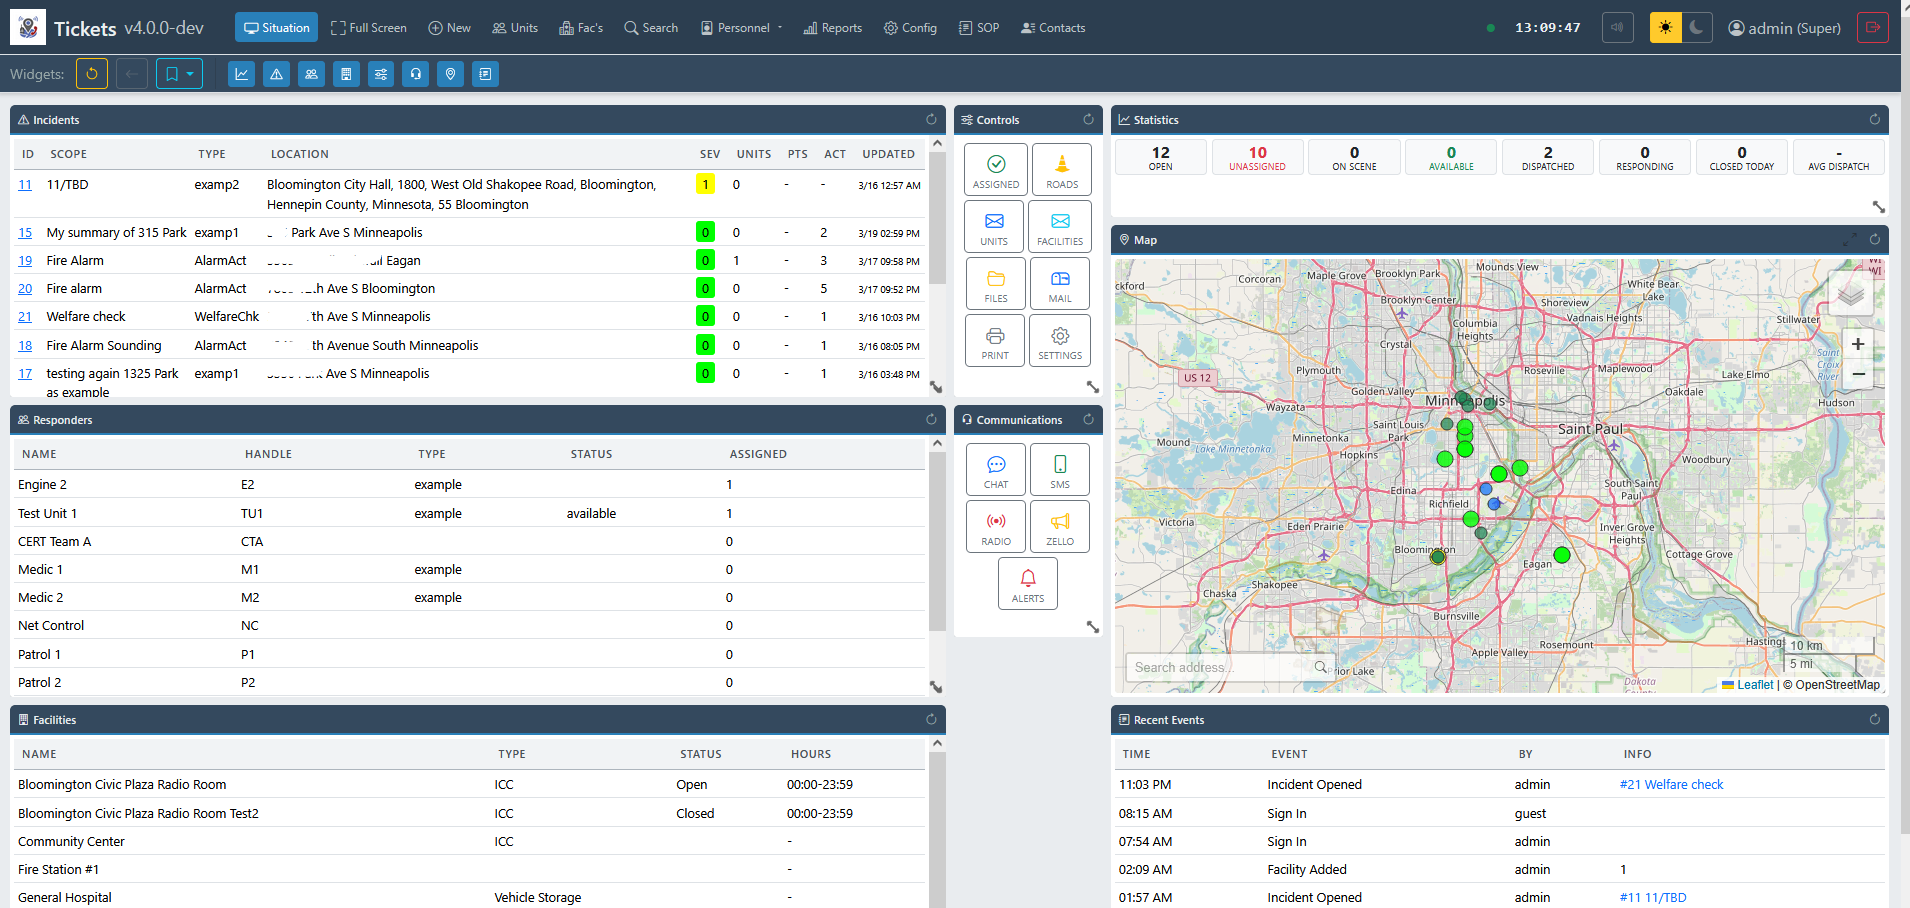Open the #21 Welfare check event link
1910x908 pixels.
pos(1671,785)
